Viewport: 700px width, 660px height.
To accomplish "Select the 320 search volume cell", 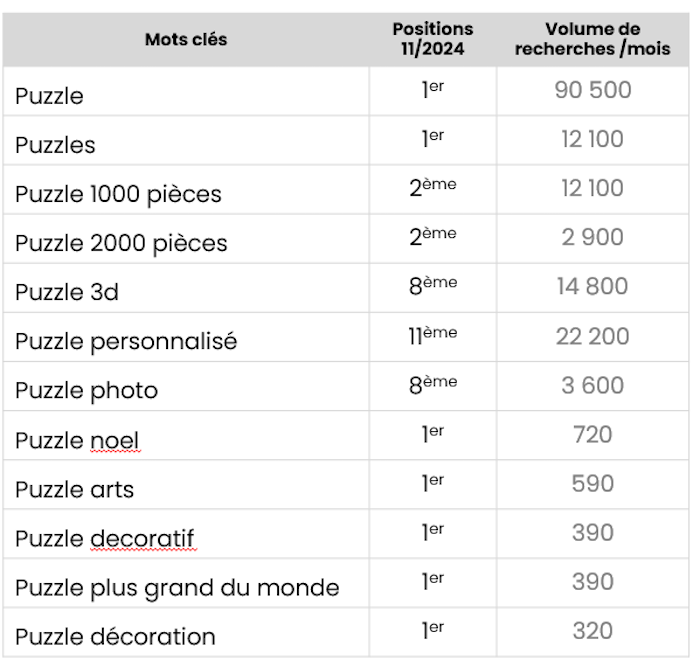I will (x=593, y=631).
